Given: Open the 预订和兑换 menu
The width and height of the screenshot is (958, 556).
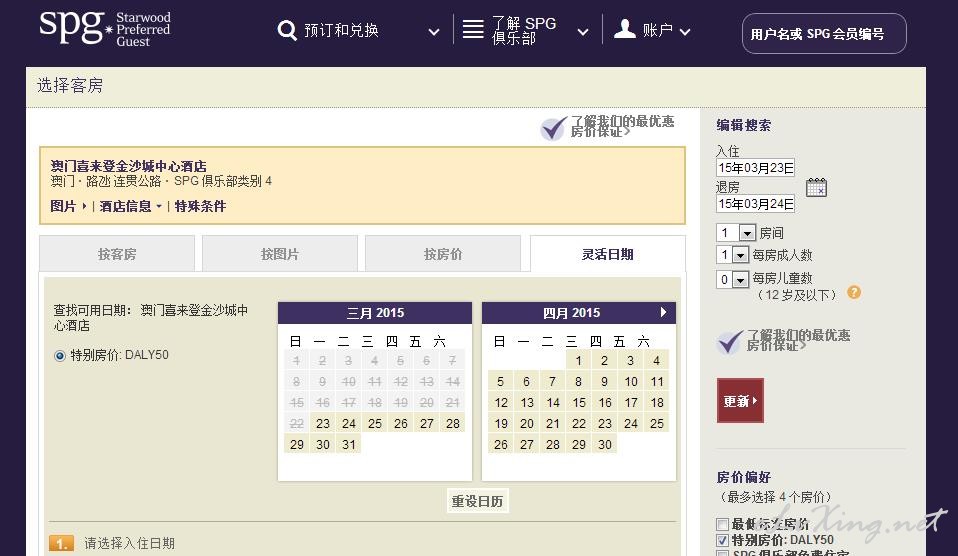Looking at the screenshot, I should (x=342, y=30).
